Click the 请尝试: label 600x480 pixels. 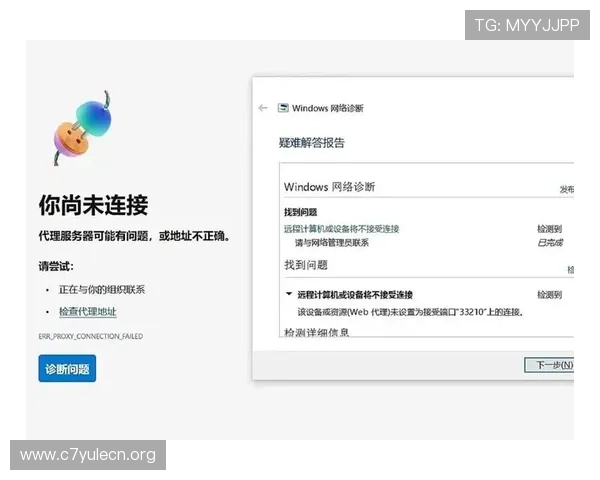(x=56, y=266)
